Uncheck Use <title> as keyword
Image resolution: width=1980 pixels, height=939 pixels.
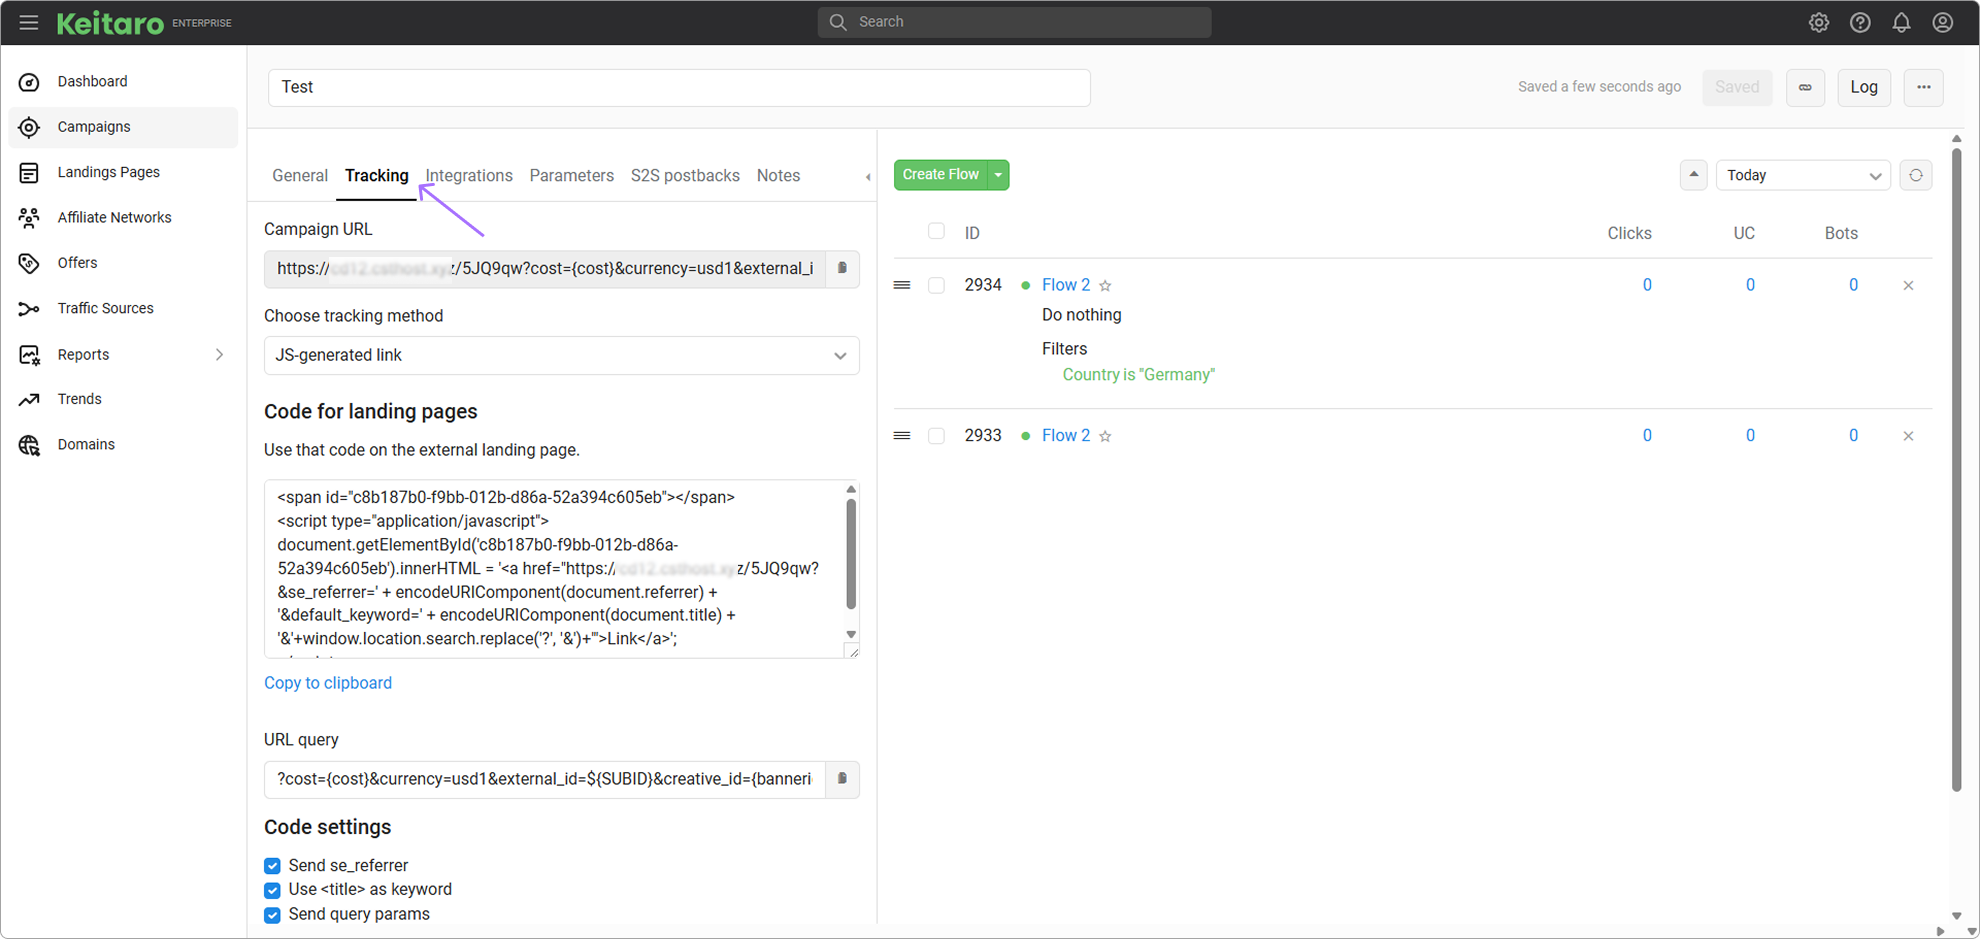tap(272, 890)
